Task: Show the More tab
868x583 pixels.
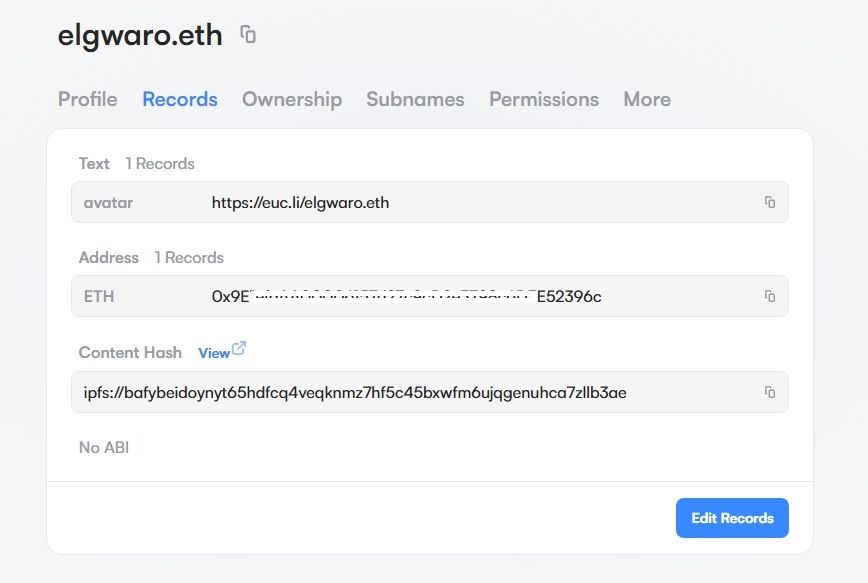Action: pos(647,99)
